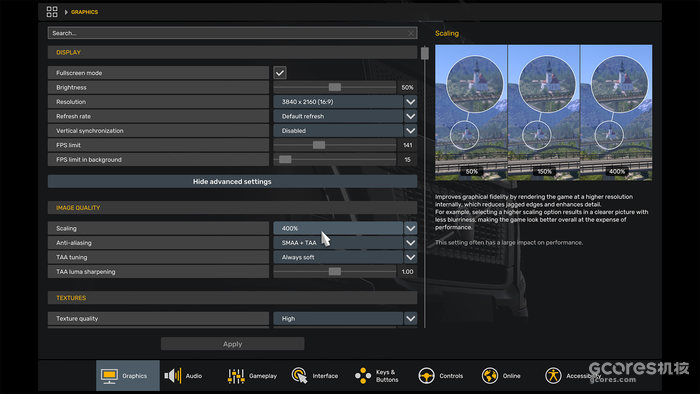Select the Anti-aliasing setting label
Image resolution: width=700 pixels, height=394 pixels.
74,243
